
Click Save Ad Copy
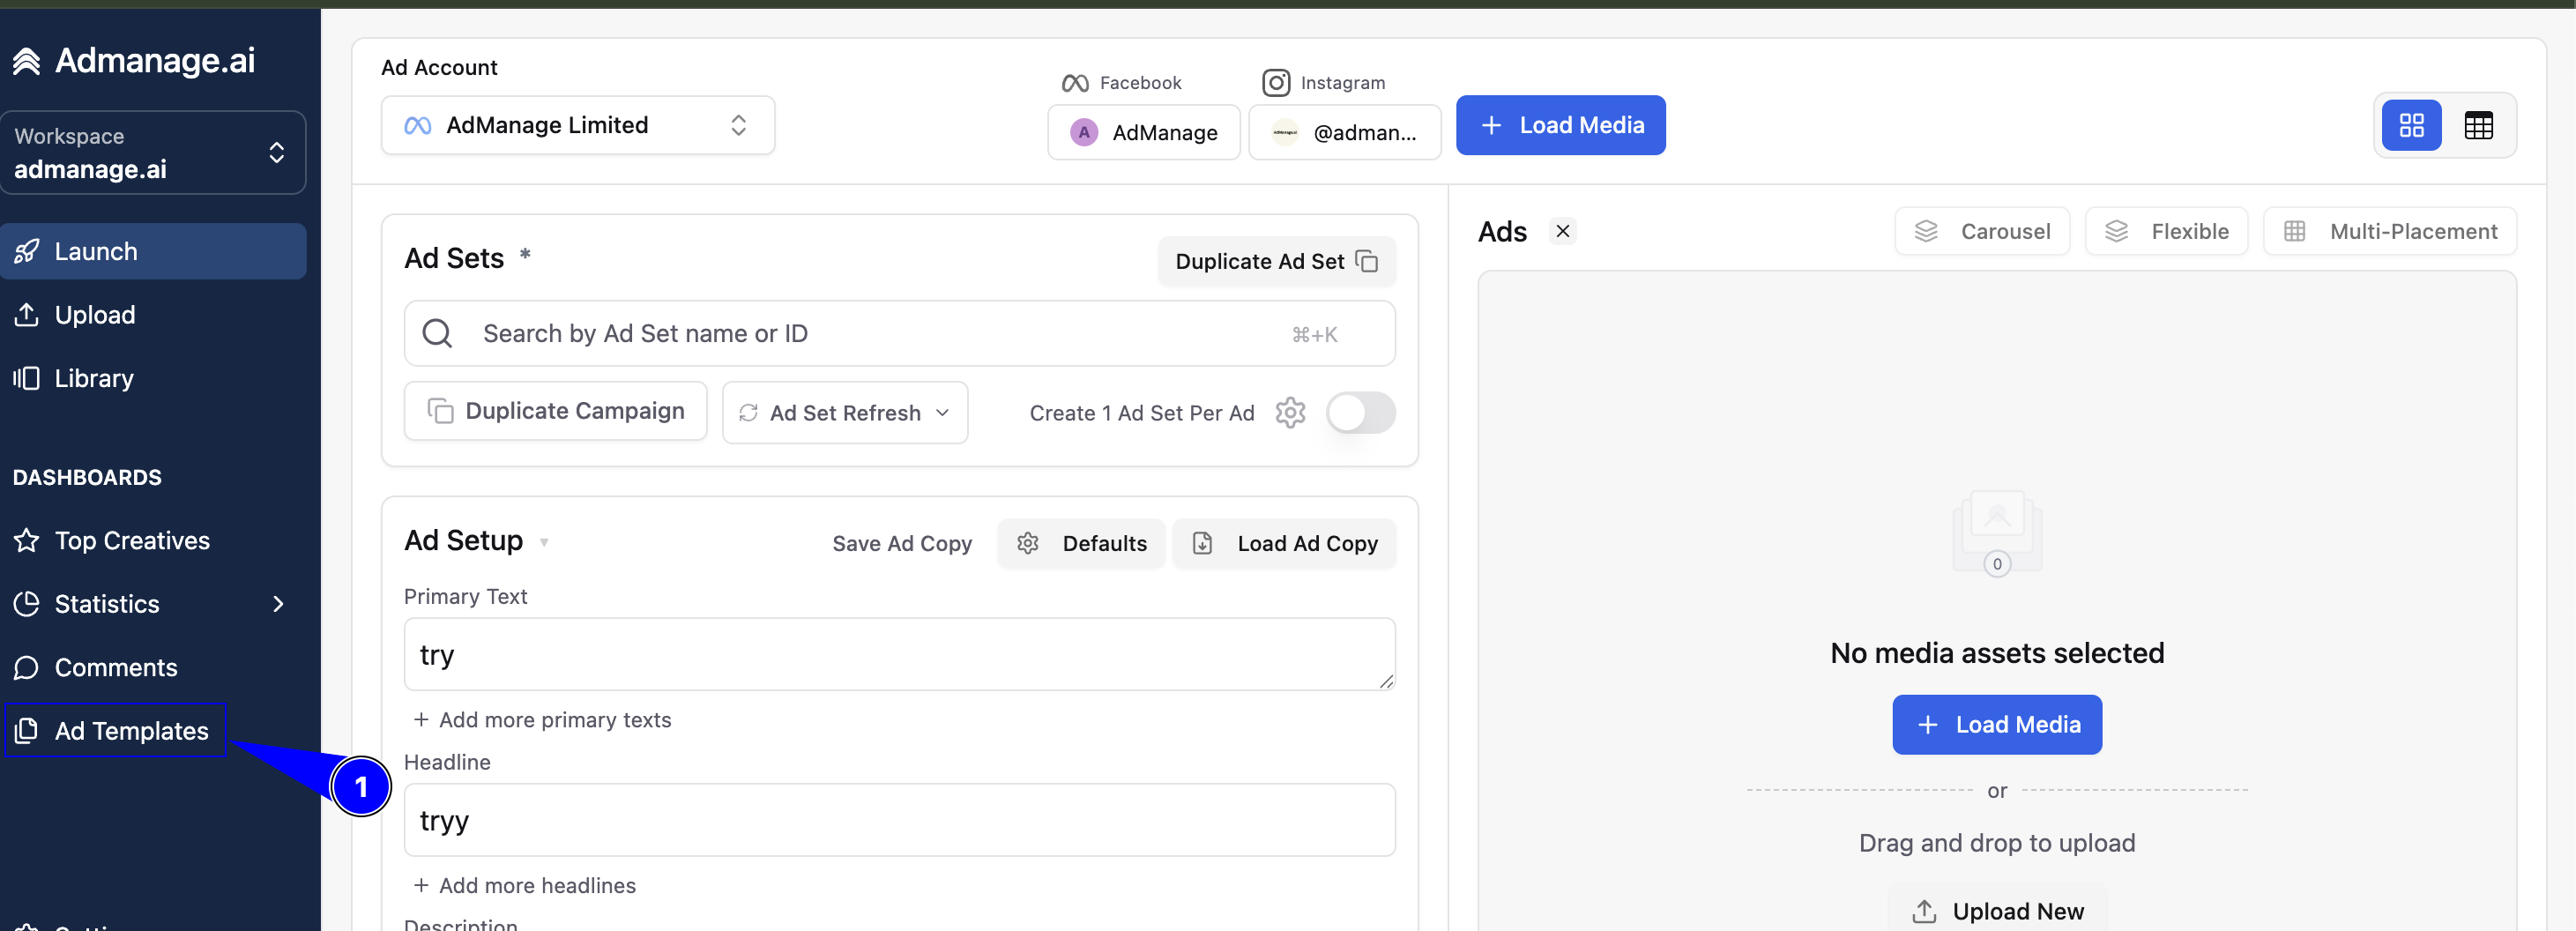(902, 543)
